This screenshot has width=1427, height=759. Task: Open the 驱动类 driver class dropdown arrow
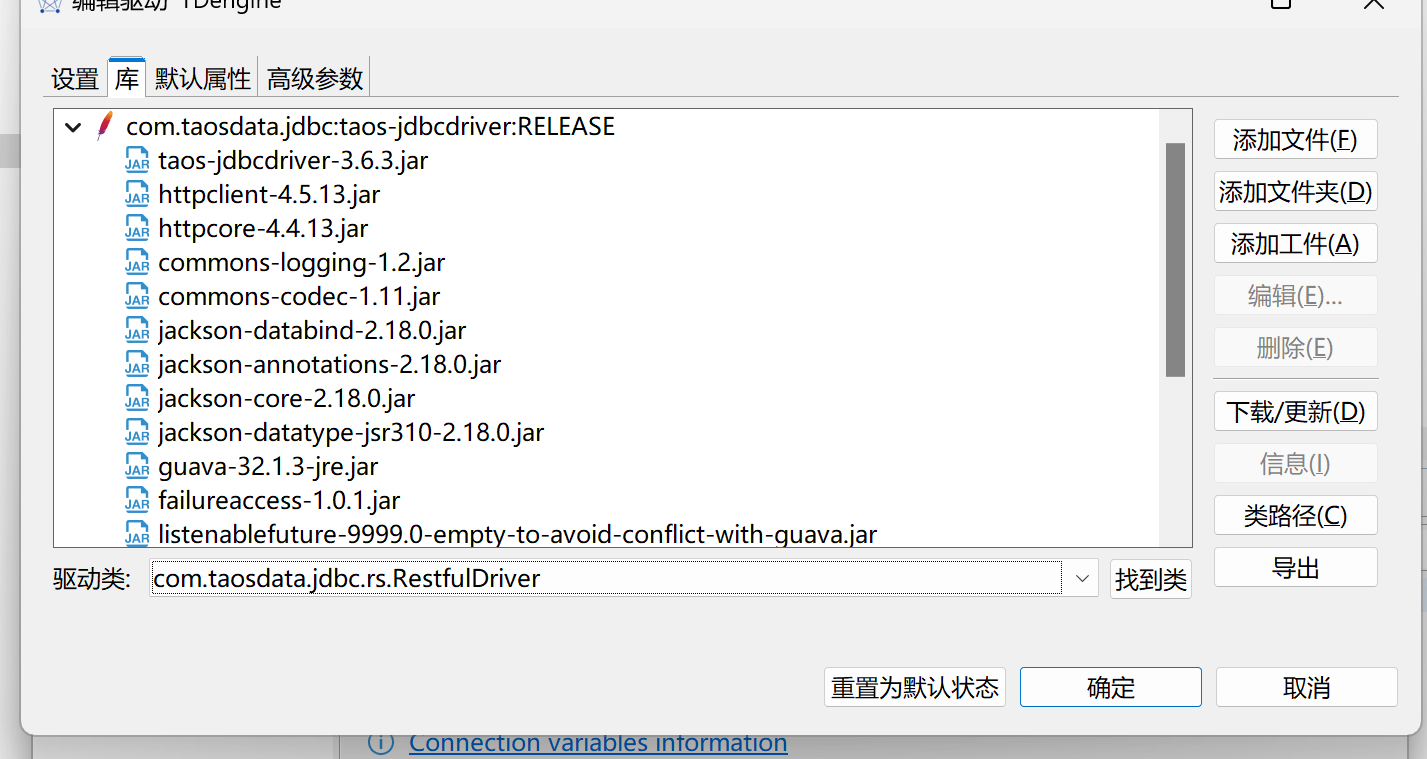click(1081, 578)
